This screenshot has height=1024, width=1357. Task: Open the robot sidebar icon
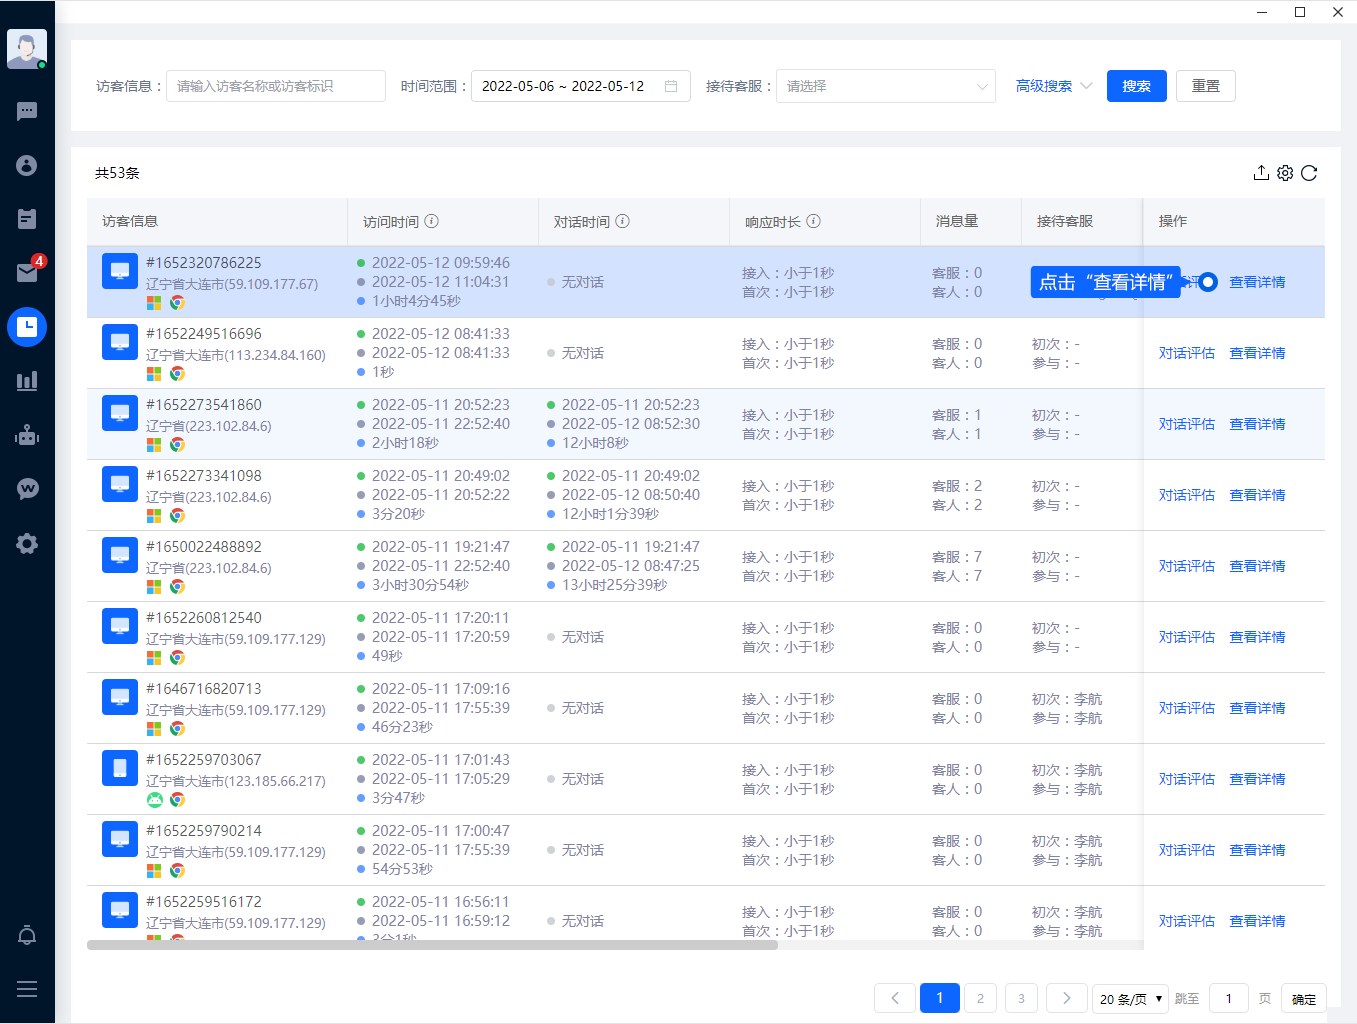[27, 435]
